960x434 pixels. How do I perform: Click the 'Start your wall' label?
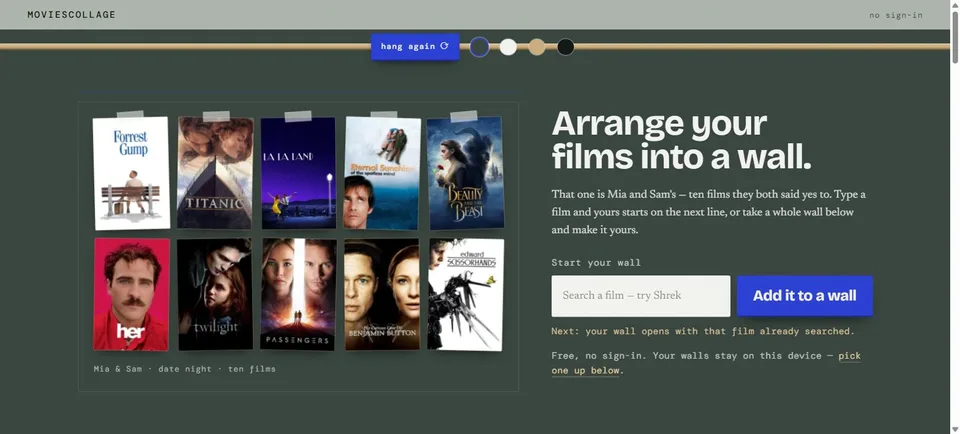point(596,263)
